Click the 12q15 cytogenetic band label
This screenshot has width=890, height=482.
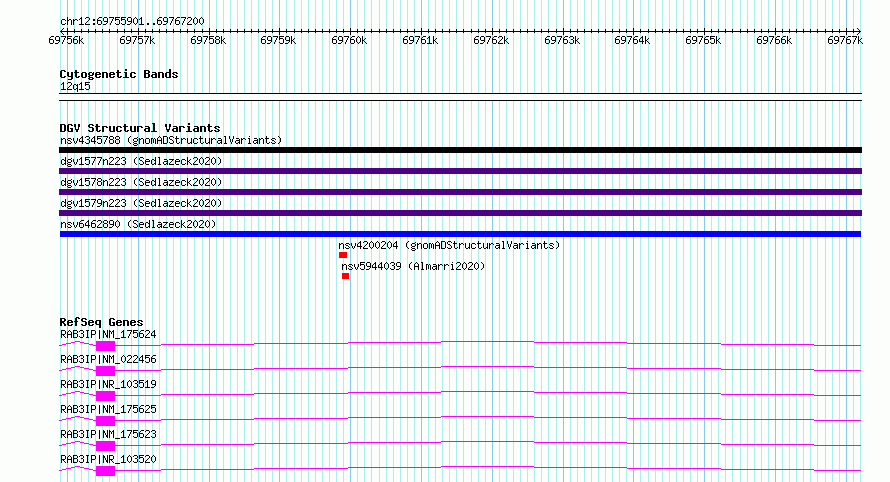click(x=75, y=86)
